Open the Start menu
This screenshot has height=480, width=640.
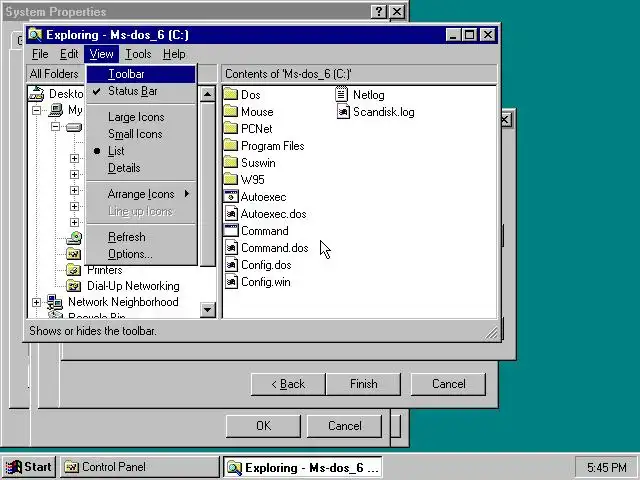pos(29,467)
